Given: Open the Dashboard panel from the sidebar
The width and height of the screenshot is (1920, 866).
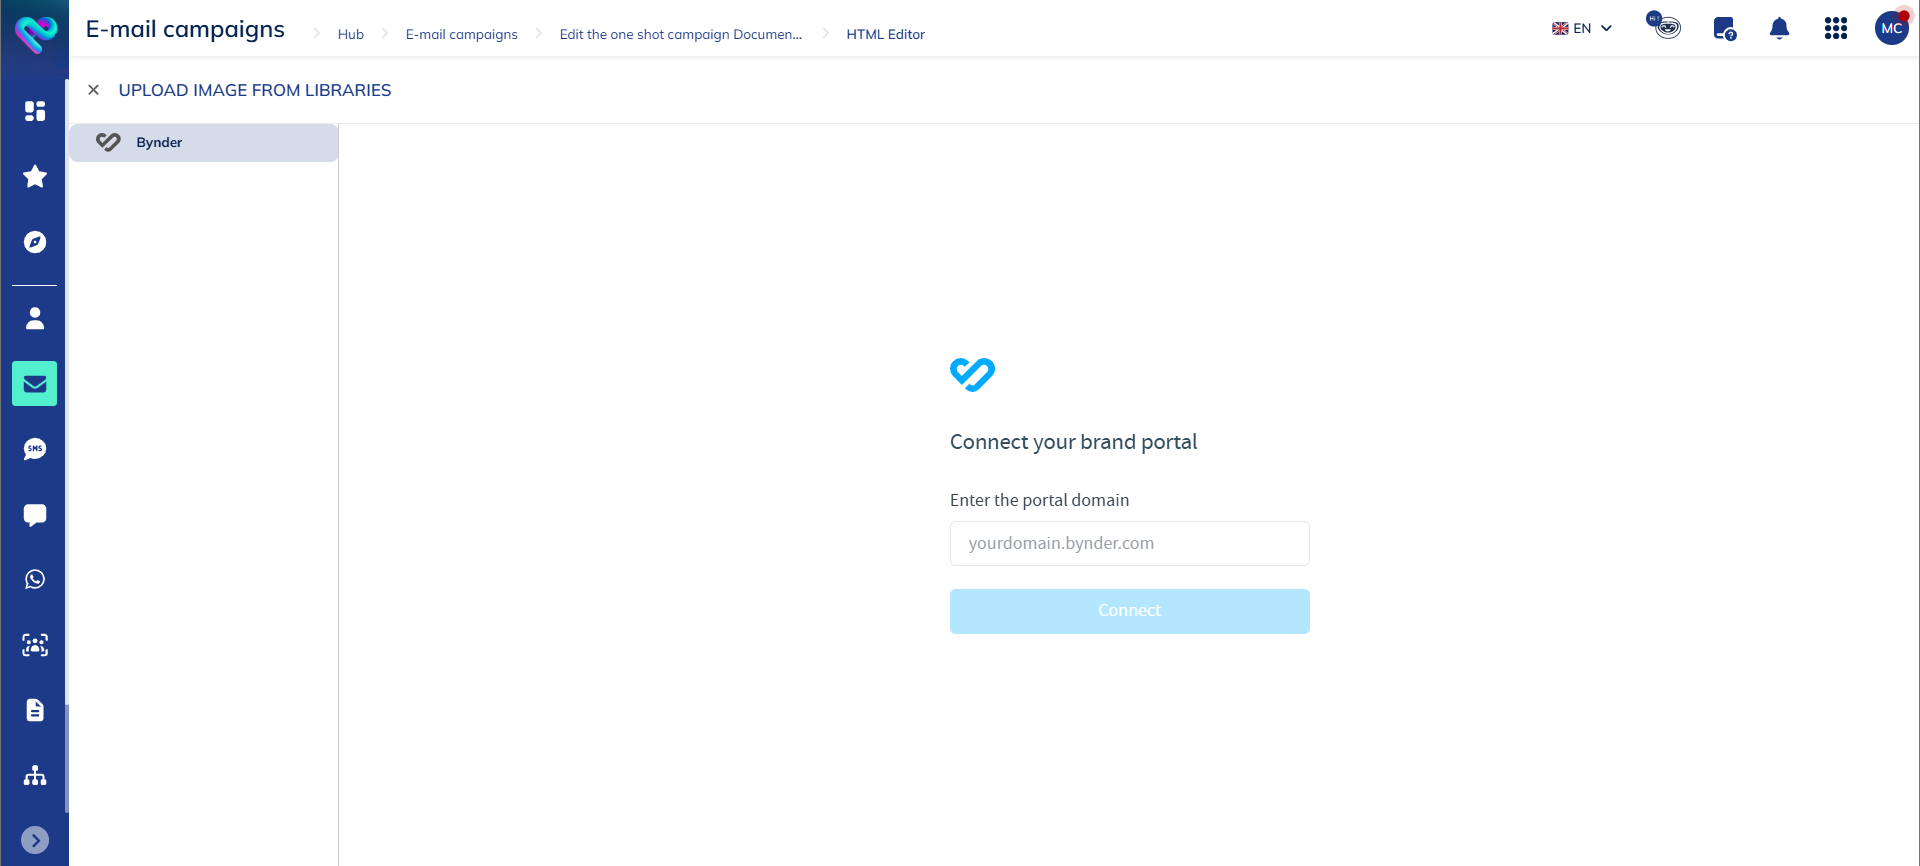Looking at the screenshot, I should click(x=35, y=111).
